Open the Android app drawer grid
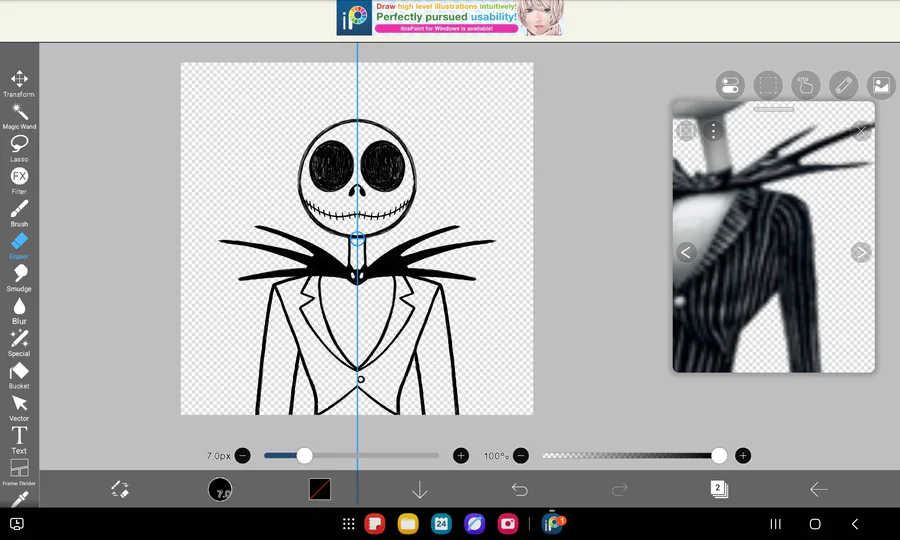Viewport: 900px width, 540px height. pos(348,523)
